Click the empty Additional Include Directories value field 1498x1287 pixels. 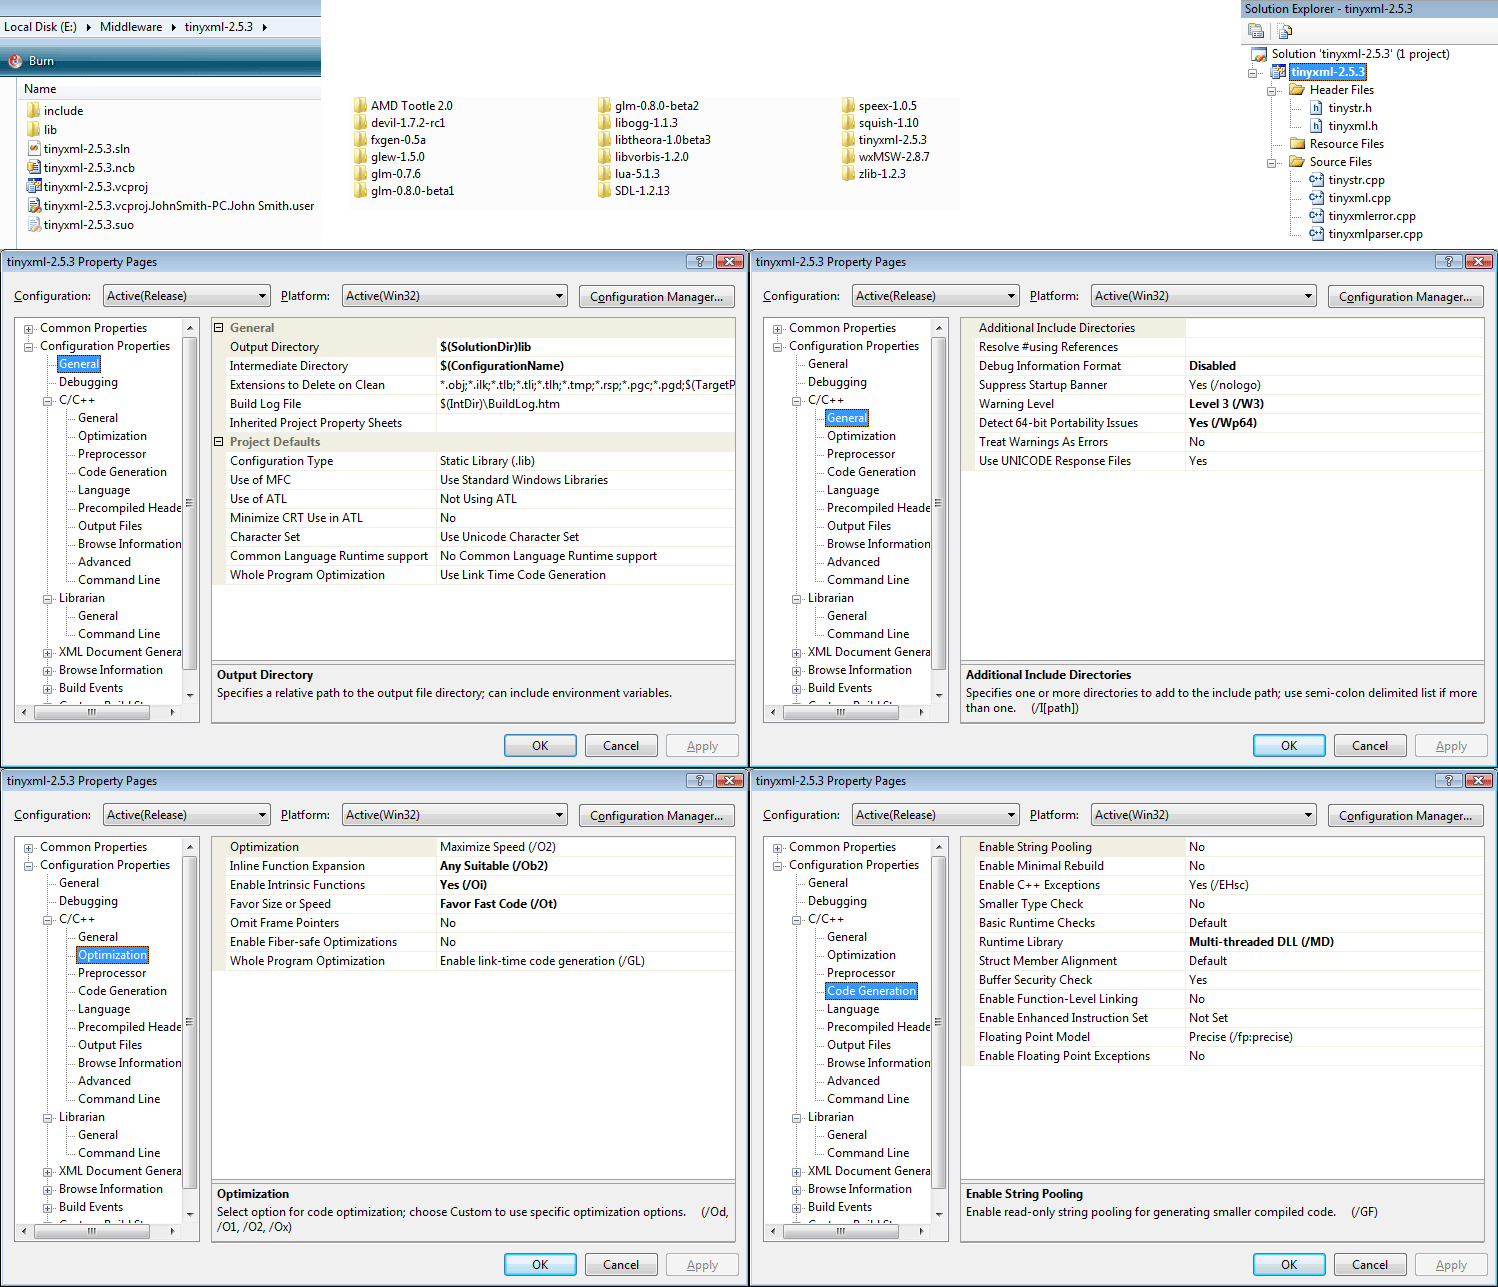pyautogui.click(x=1334, y=328)
